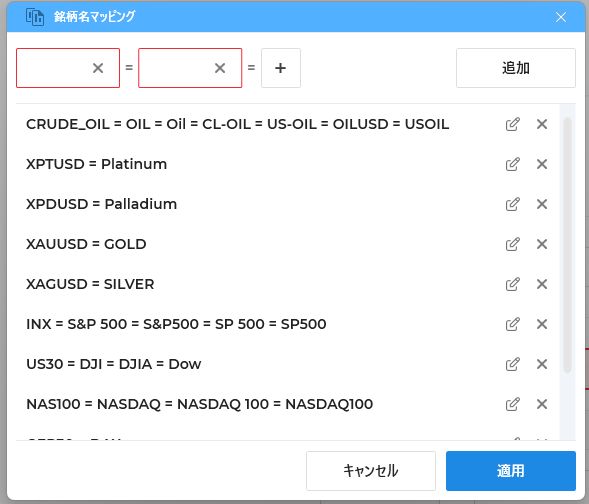Viewport: 589px width, 504px height.
Task: Remove the NAS100 = NASDAQ mapping
Action: tap(542, 404)
